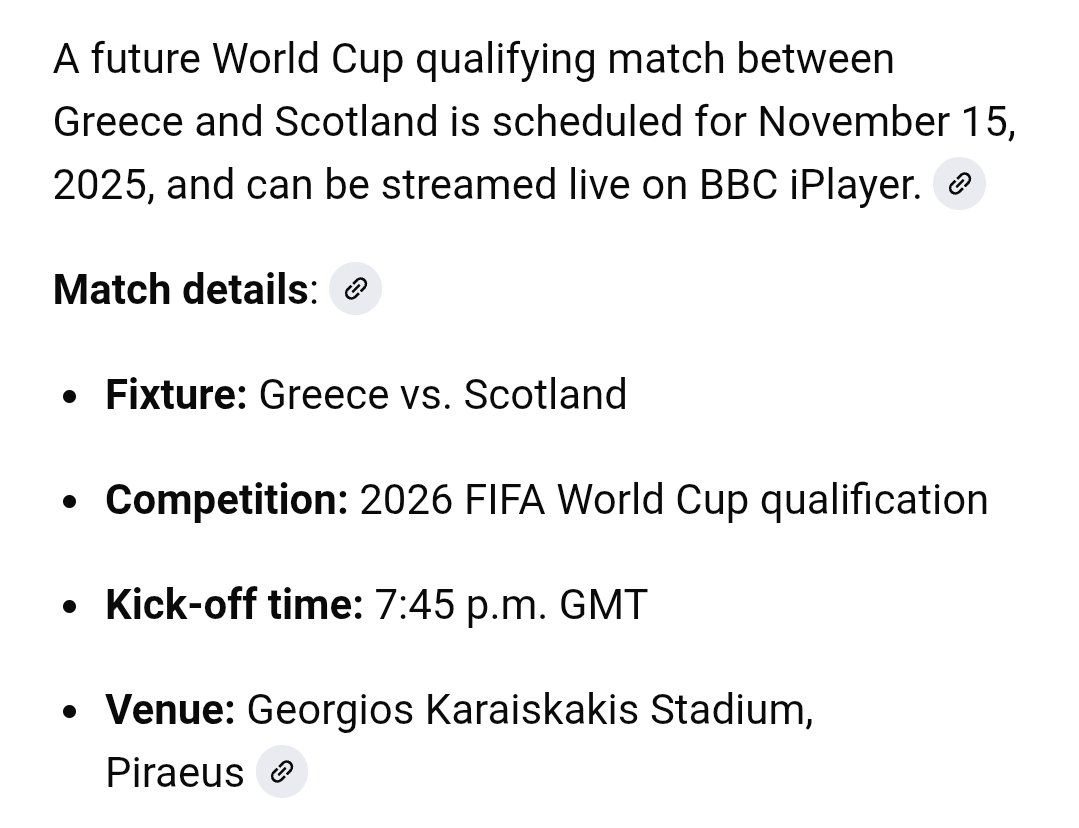
Task: Click the Greece vs. Scotland text
Action: tap(442, 394)
